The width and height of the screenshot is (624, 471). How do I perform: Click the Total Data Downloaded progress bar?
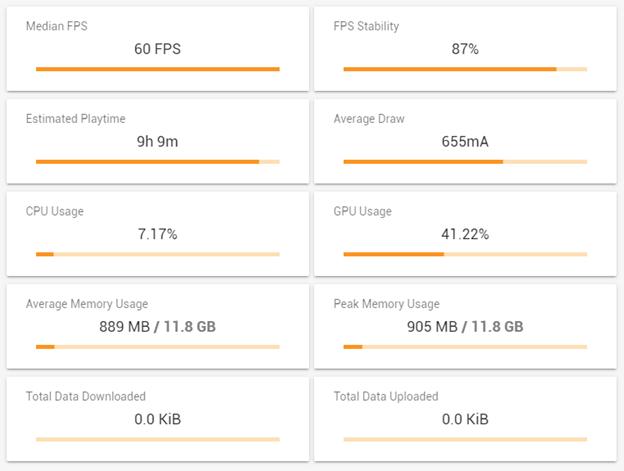click(157, 439)
